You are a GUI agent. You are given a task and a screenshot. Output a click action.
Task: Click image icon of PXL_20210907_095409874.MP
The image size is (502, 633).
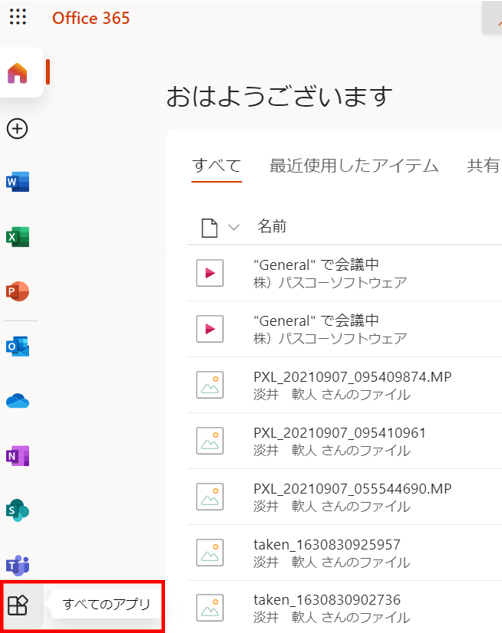coord(210,385)
